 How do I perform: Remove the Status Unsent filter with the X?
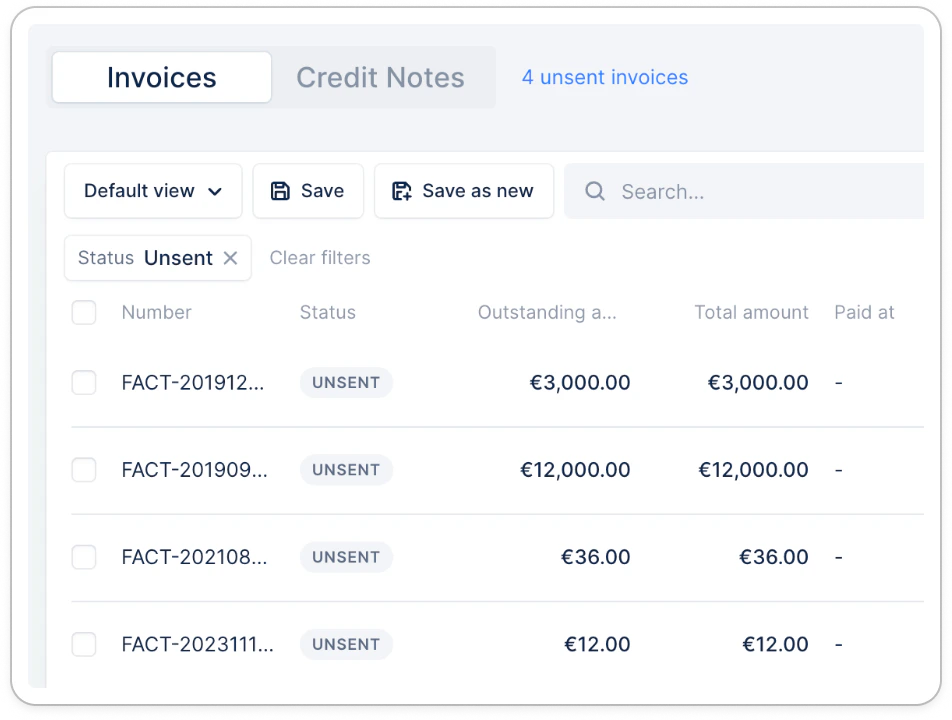coord(230,258)
